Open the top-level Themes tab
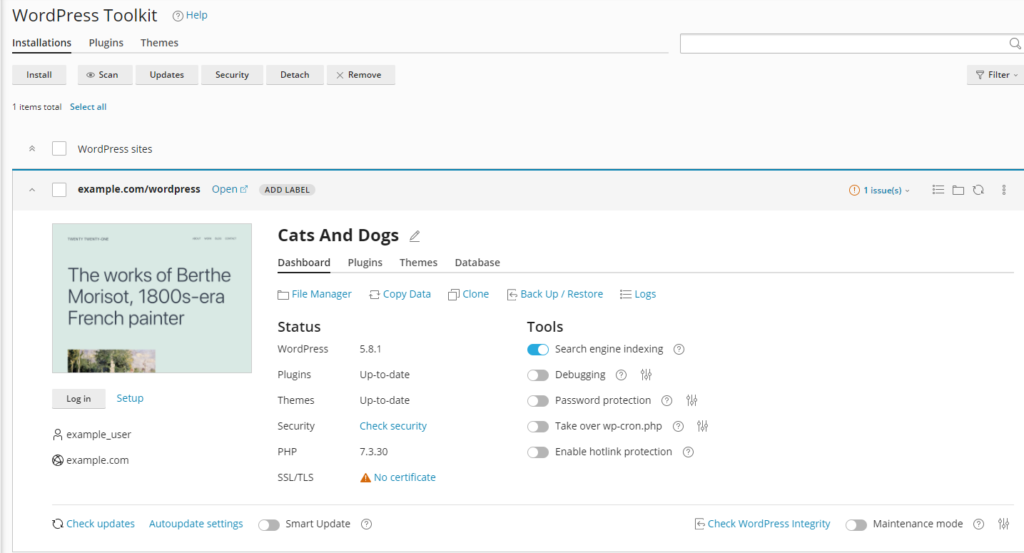The image size is (1024, 553). [x=159, y=43]
